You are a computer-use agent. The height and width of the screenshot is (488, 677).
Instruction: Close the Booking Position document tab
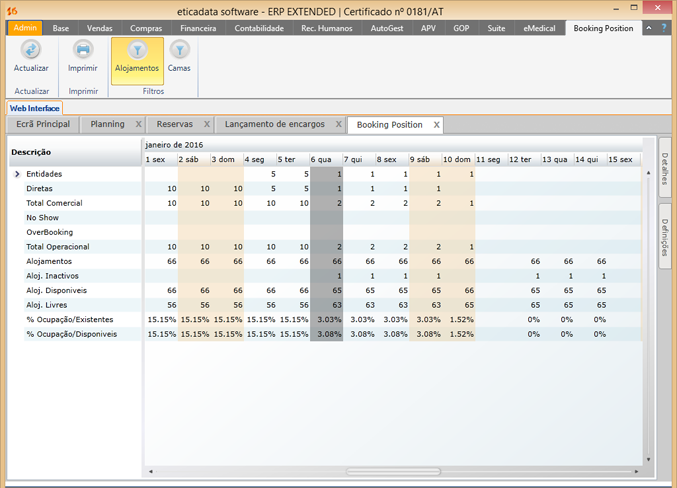[437, 125]
